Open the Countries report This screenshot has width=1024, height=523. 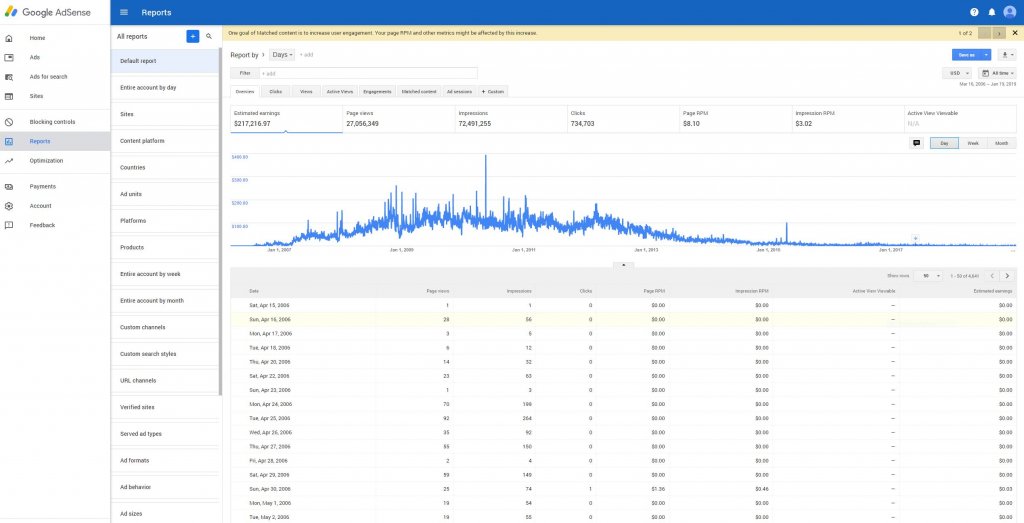pos(132,167)
